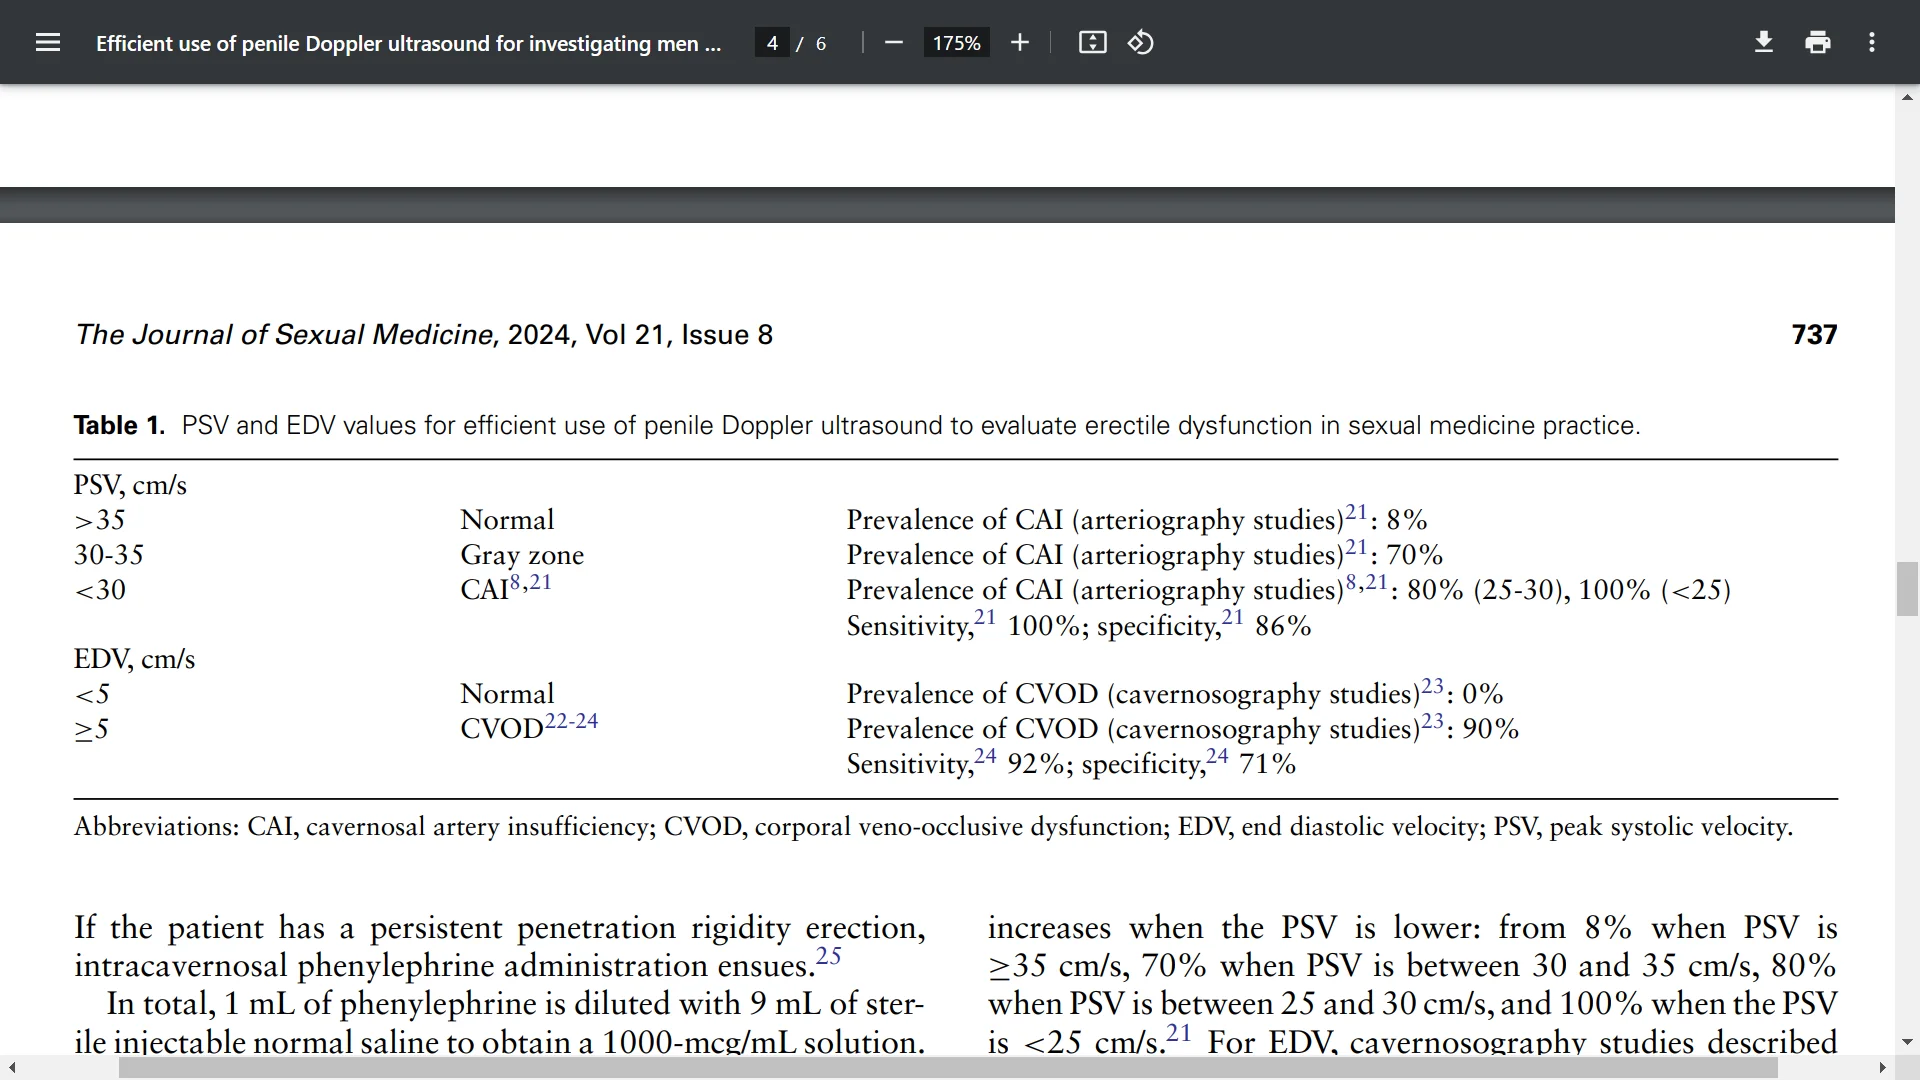The height and width of the screenshot is (1080, 1920).
Task: Open reference 21 after 'Sensitivity' 100%
Action: [986, 618]
